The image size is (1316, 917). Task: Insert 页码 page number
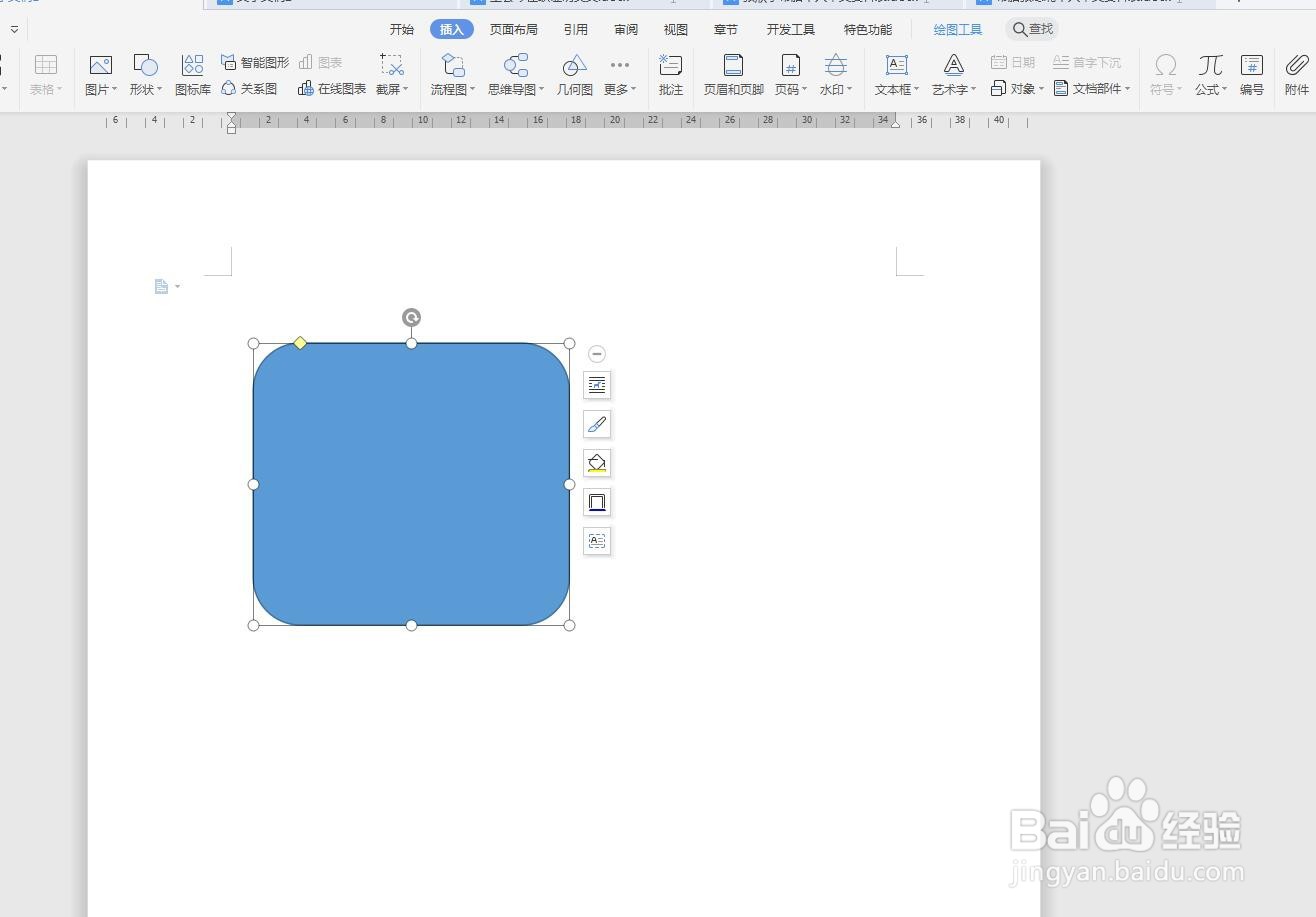click(790, 66)
